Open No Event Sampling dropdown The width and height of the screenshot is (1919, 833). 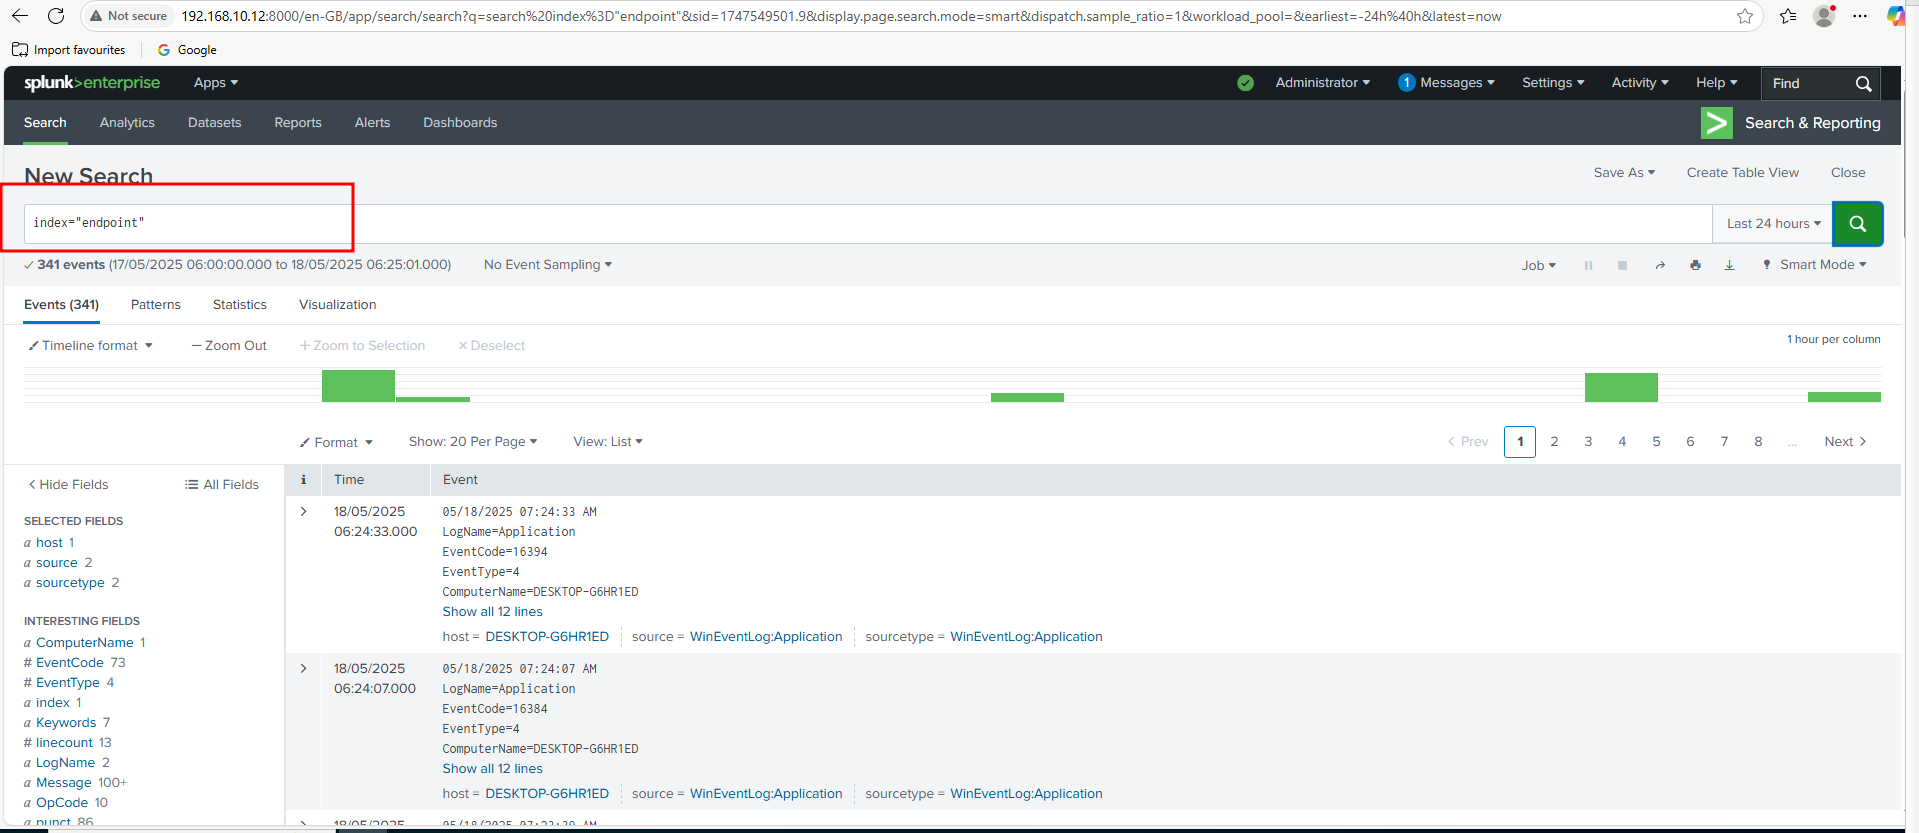(x=547, y=265)
